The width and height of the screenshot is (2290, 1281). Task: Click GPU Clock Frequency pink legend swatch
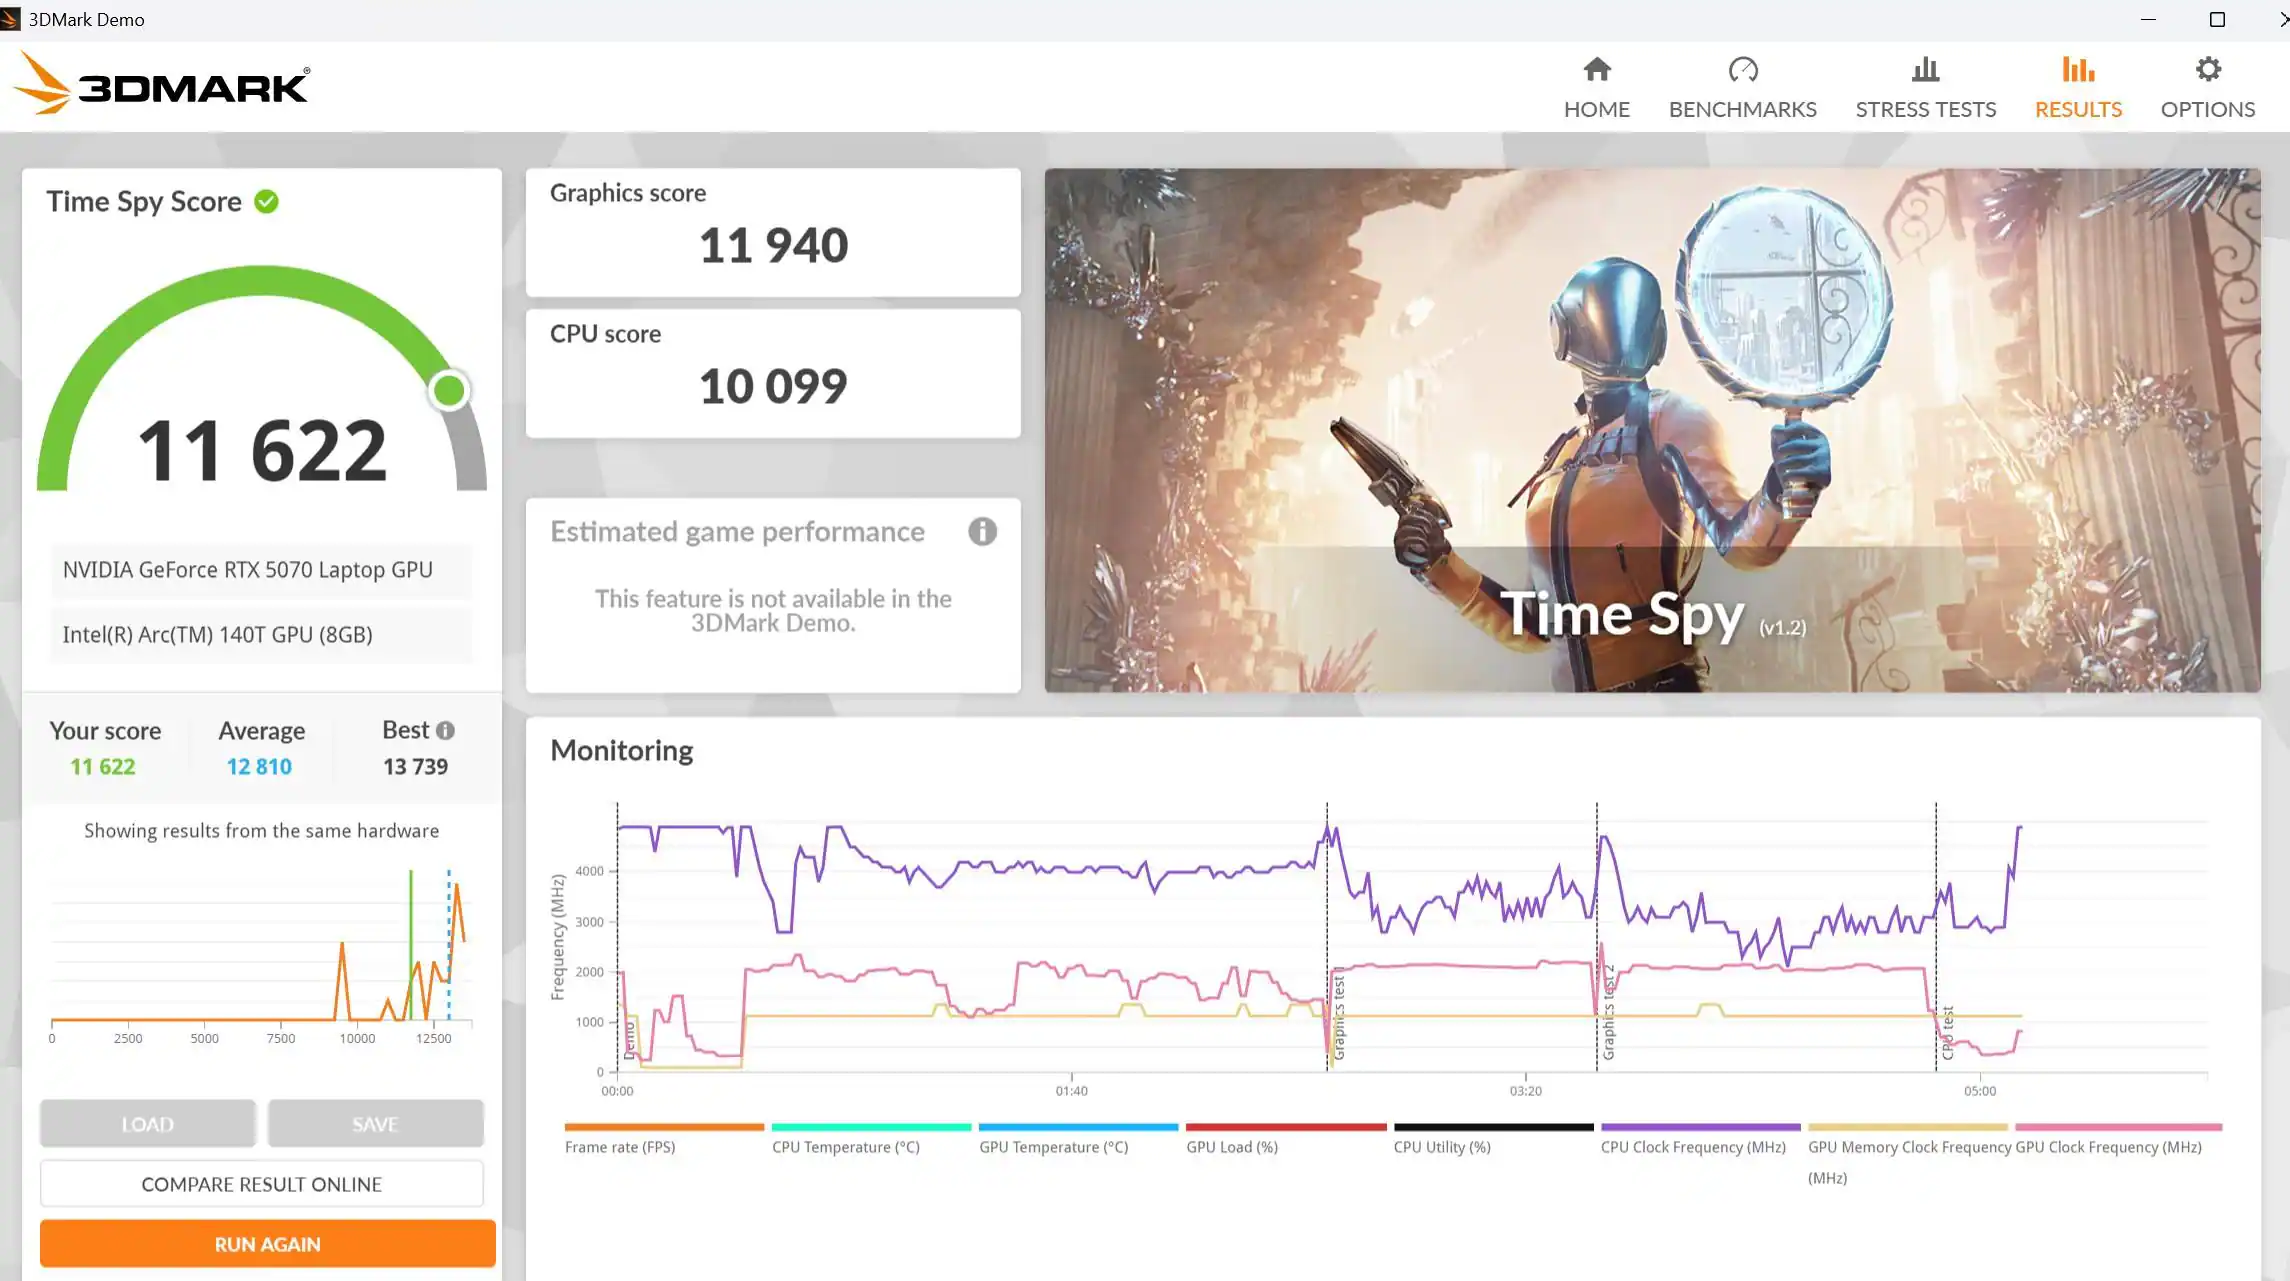click(2118, 1128)
